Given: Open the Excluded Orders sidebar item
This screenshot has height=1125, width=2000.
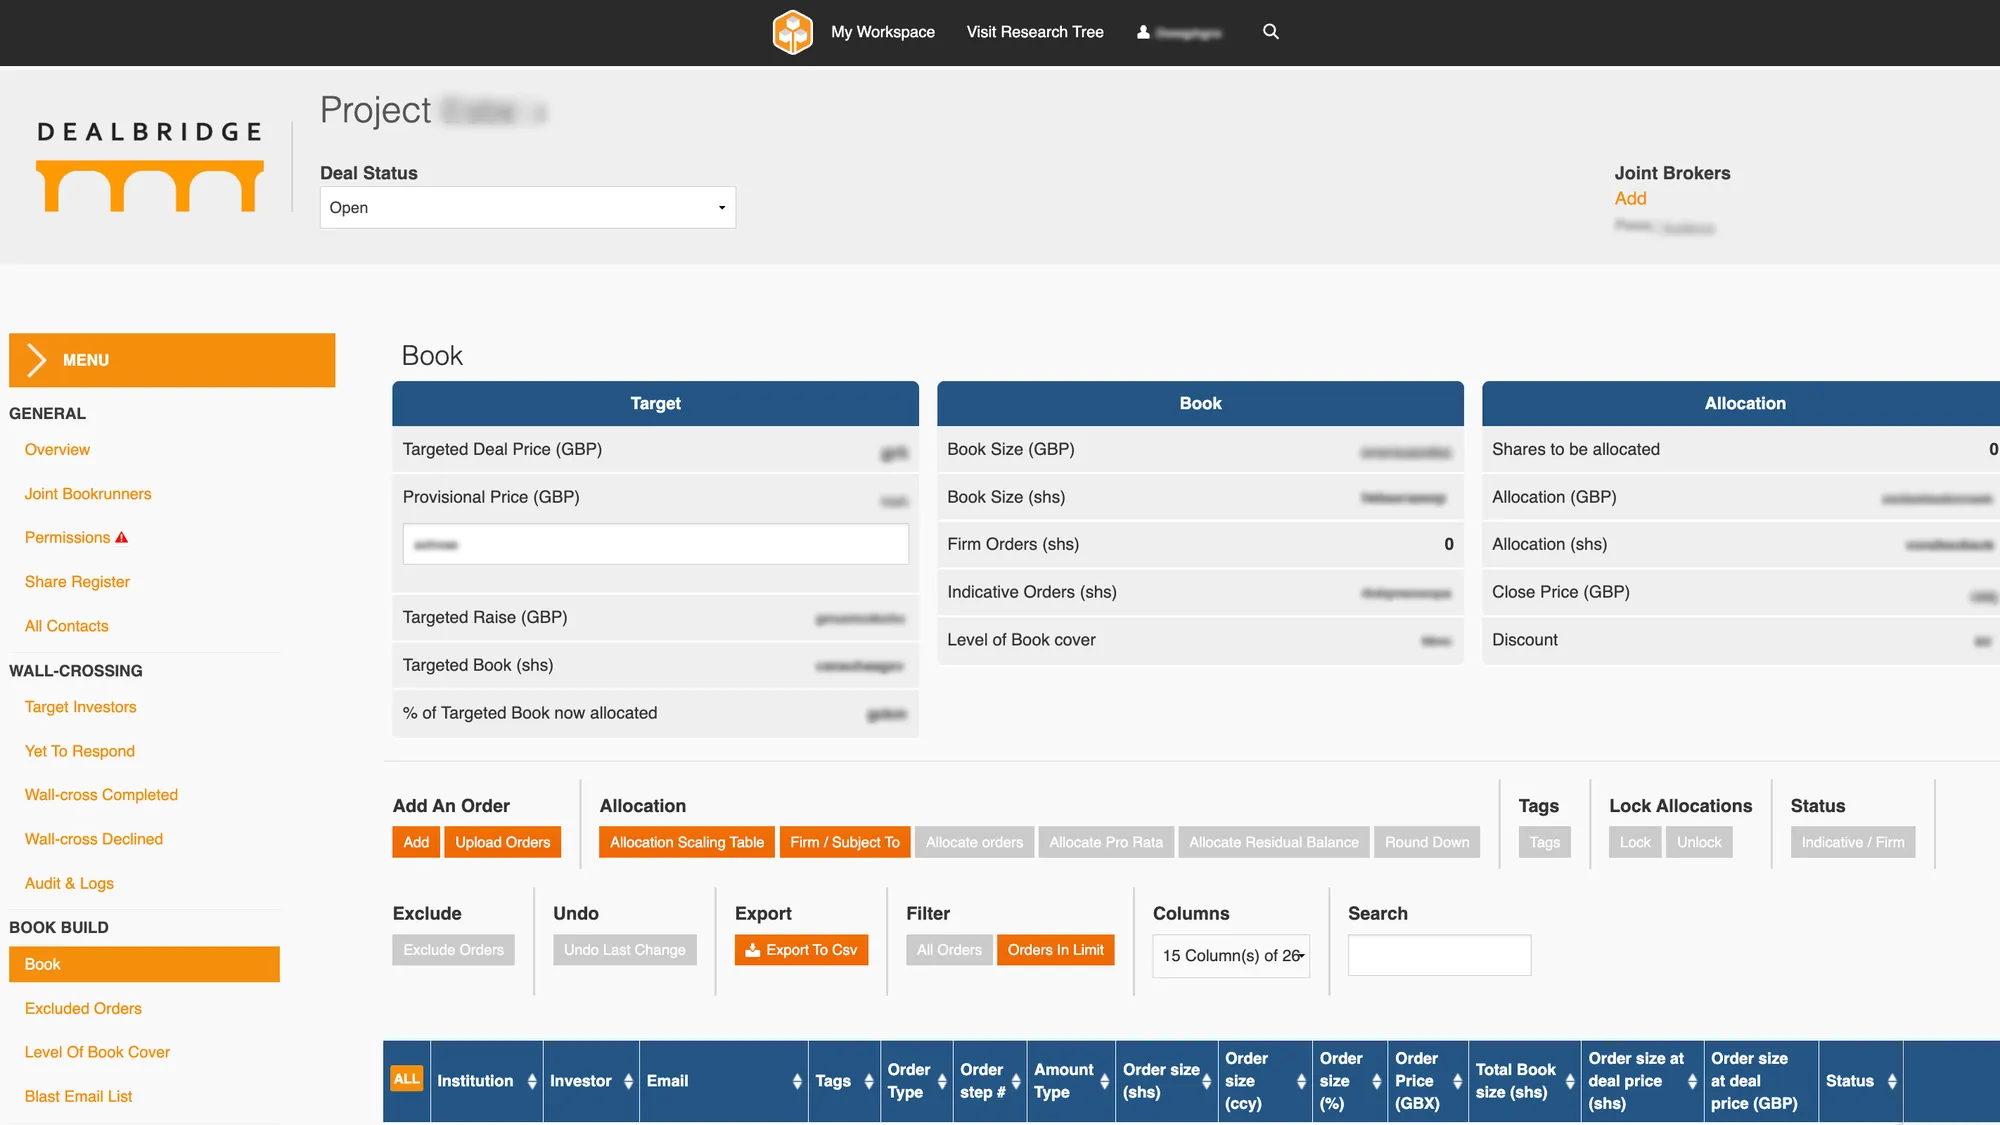Looking at the screenshot, I should coord(83,1009).
